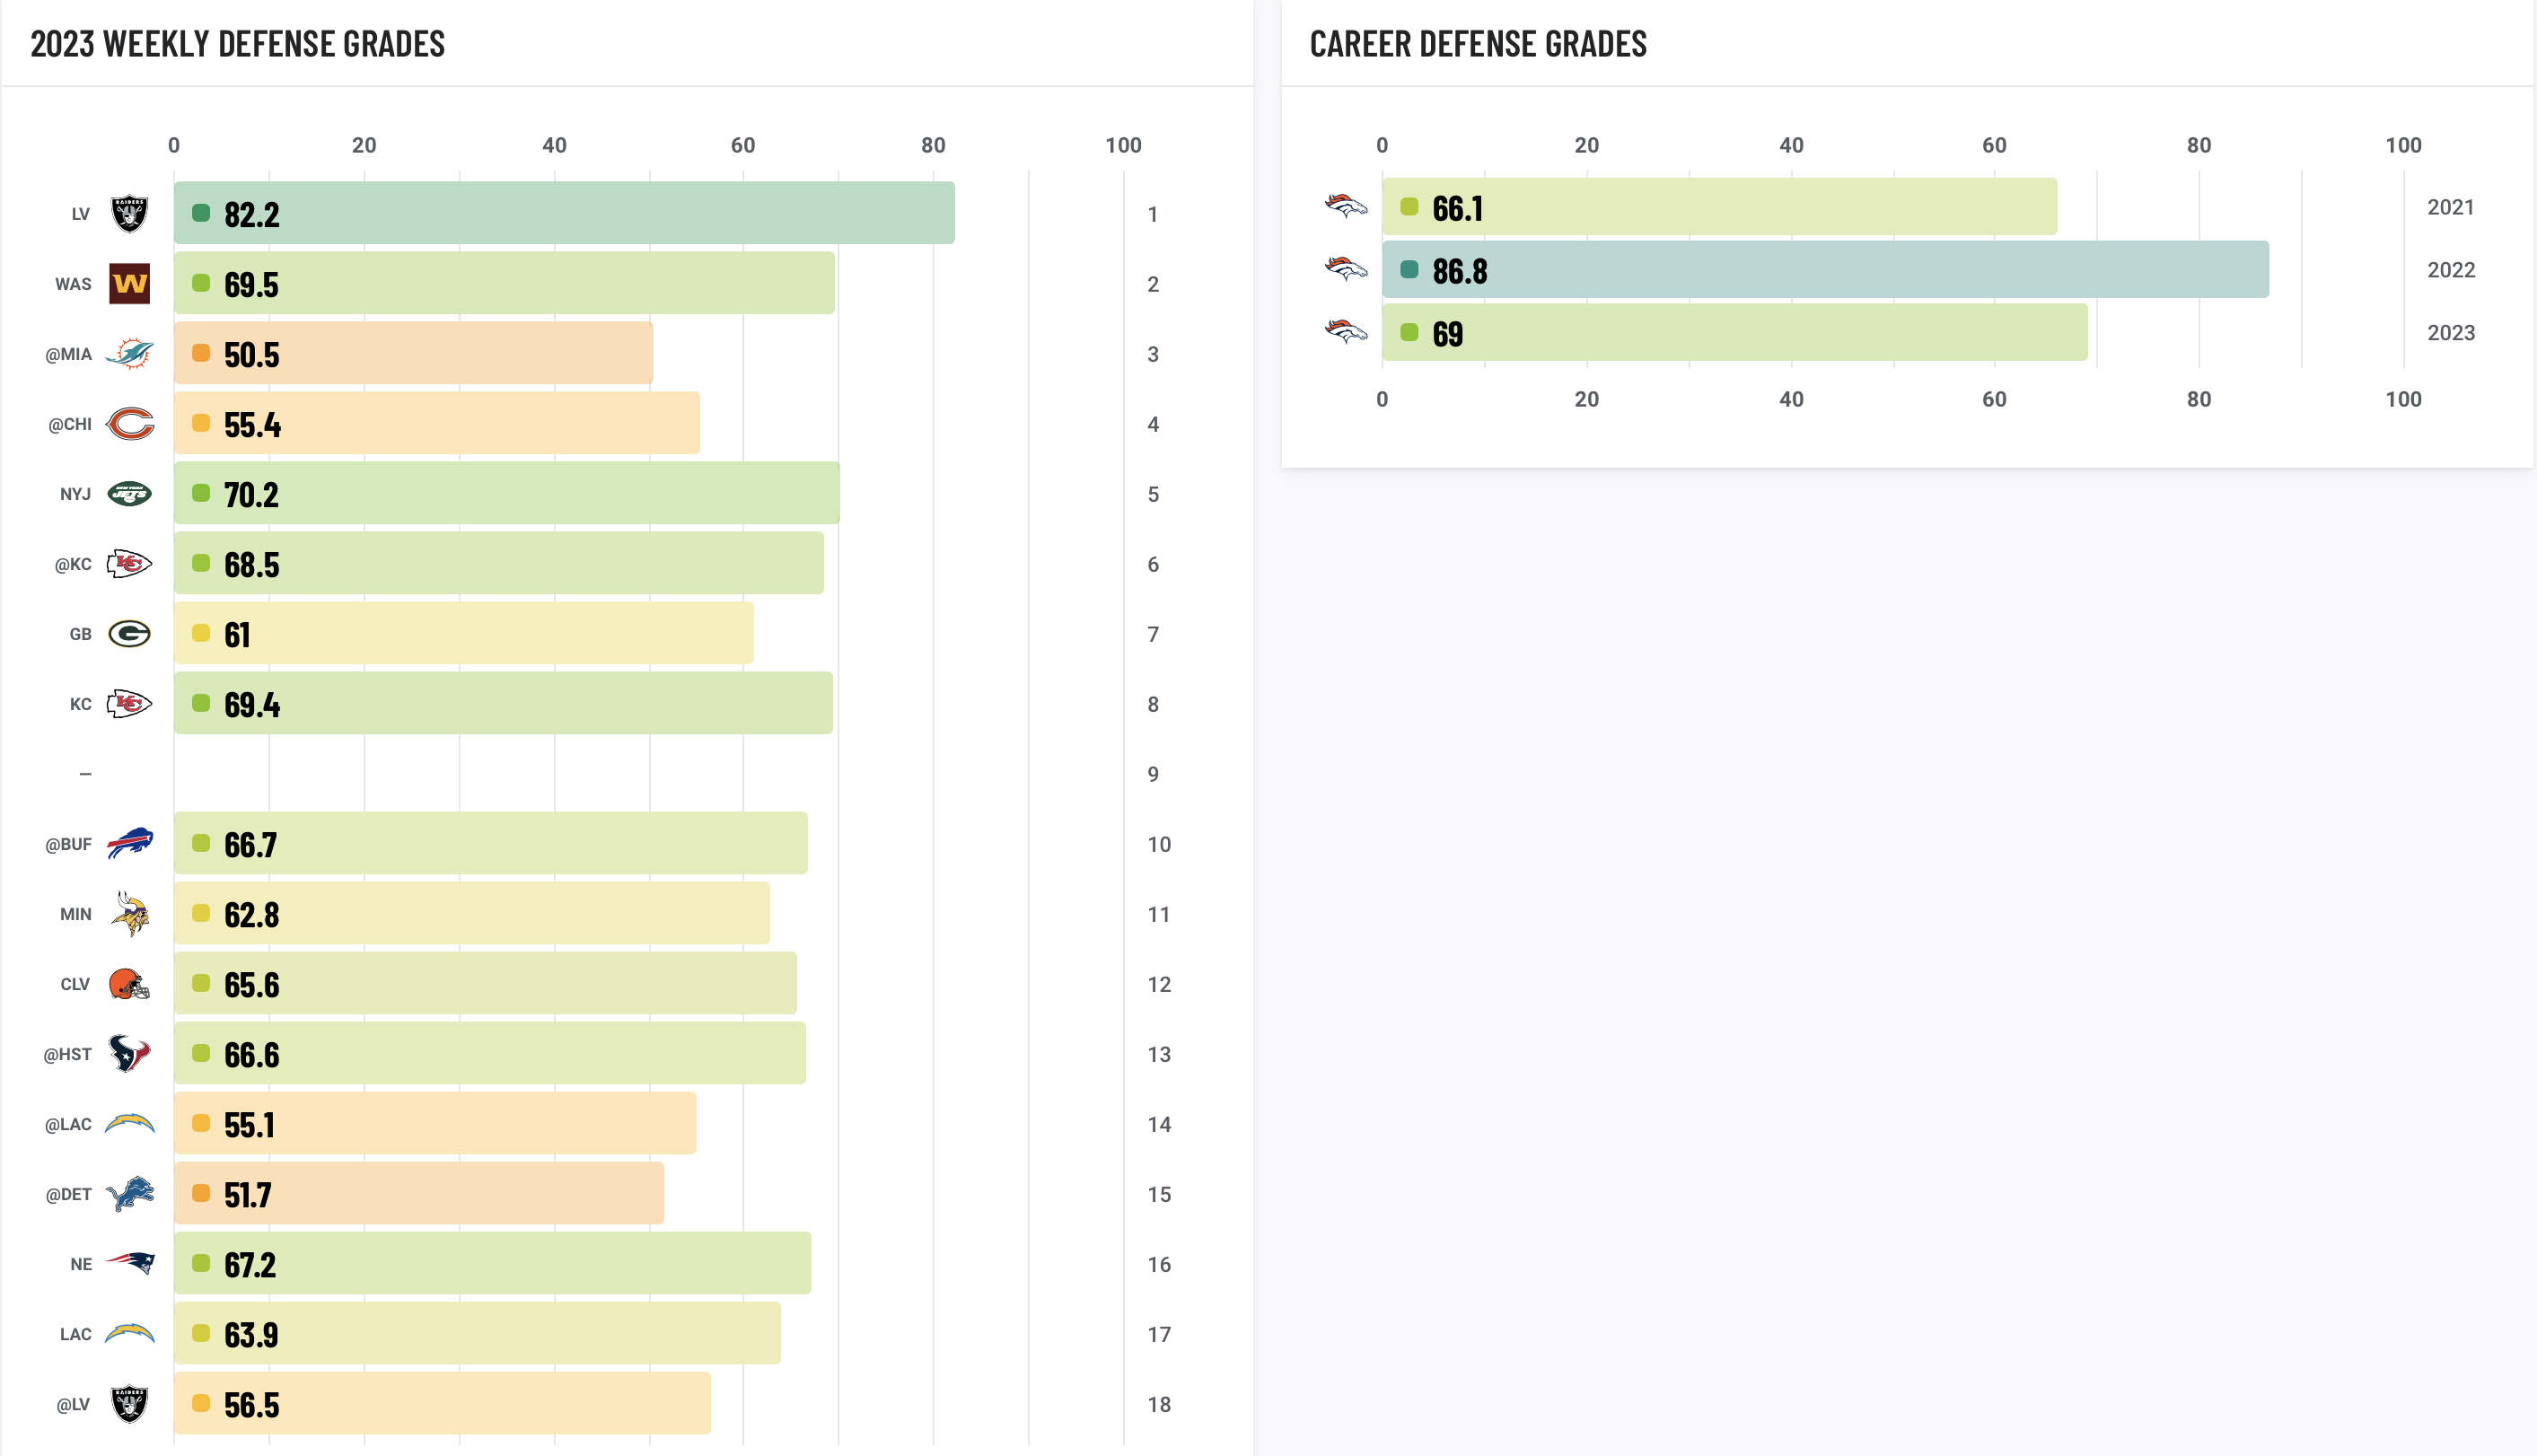The image size is (2537, 1456).
Task: Click the Washington Commanders logo
Action: pos(129,284)
